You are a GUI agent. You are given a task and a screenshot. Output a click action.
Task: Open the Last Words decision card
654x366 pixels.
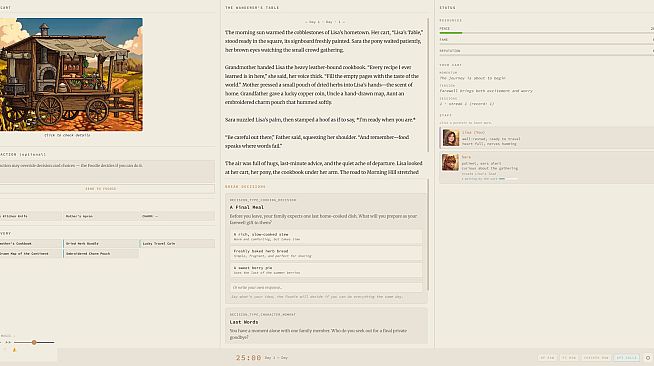tap(326, 326)
